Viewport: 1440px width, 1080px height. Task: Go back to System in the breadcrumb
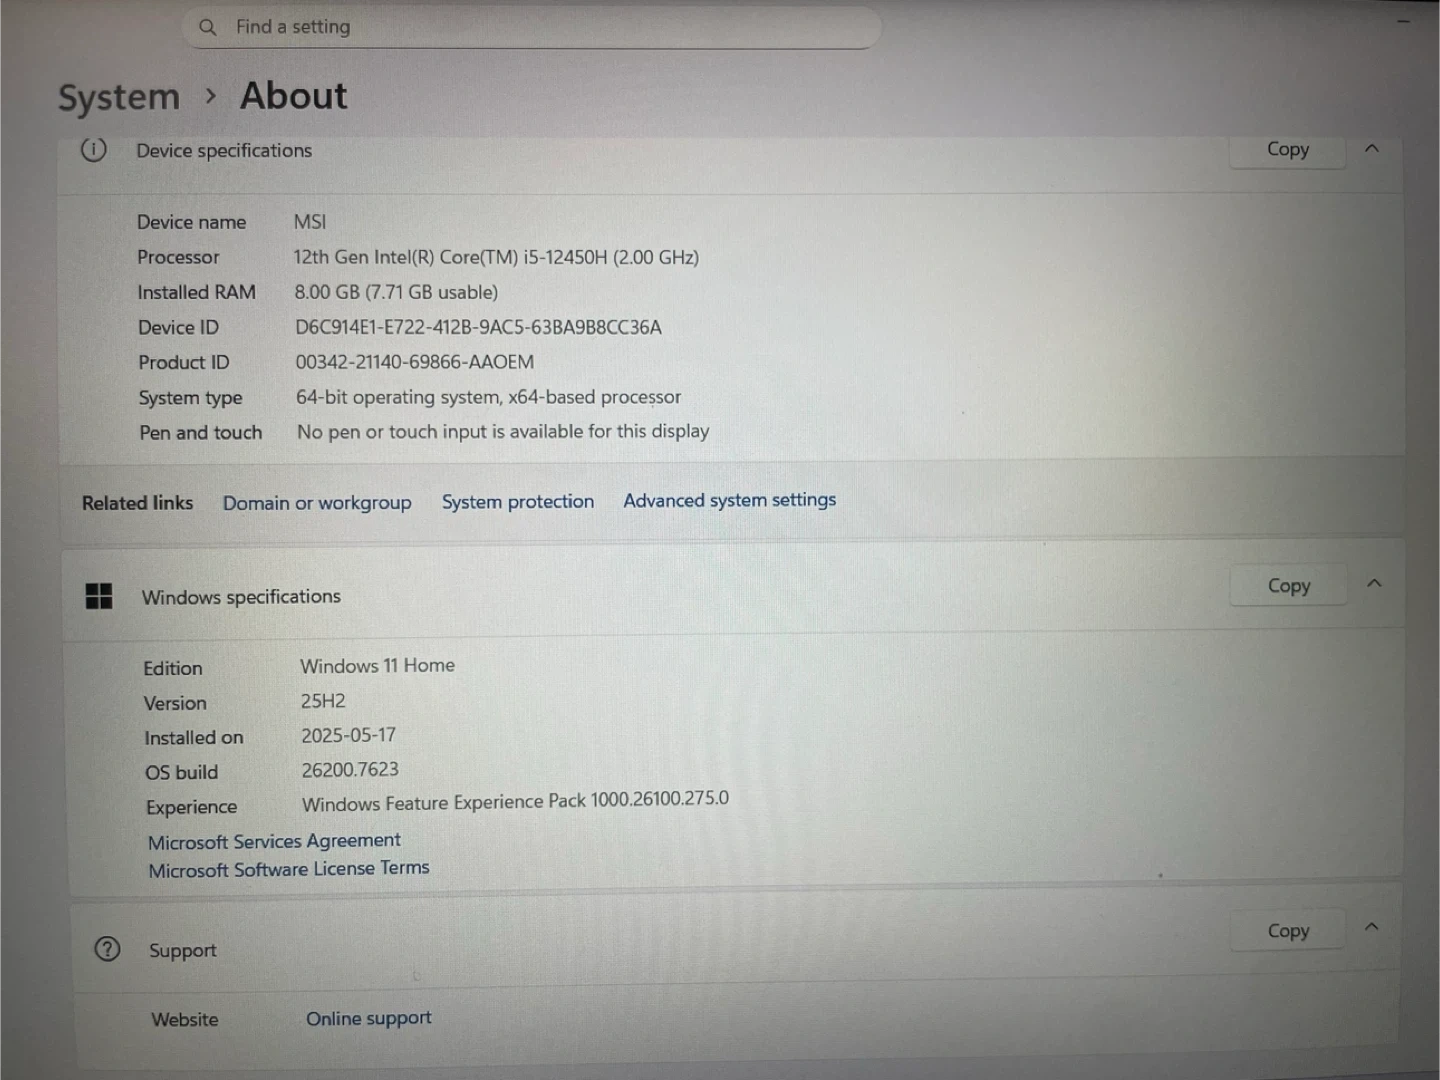click(119, 98)
